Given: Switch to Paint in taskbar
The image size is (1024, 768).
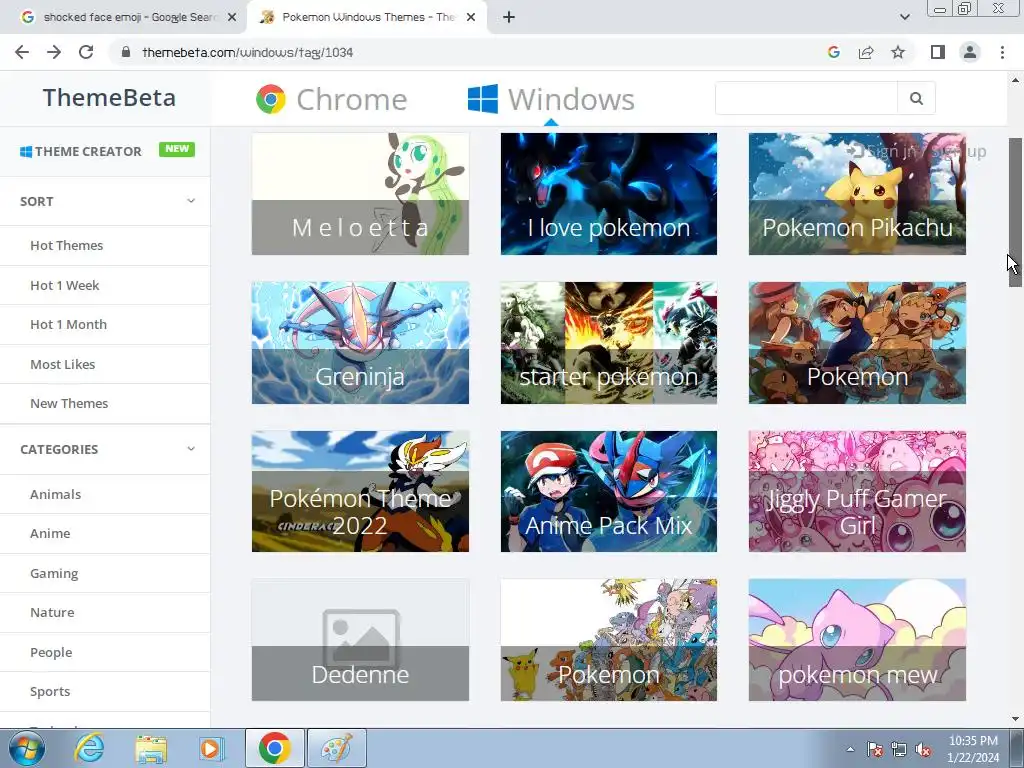Looking at the screenshot, I should (x=336, y=748).
